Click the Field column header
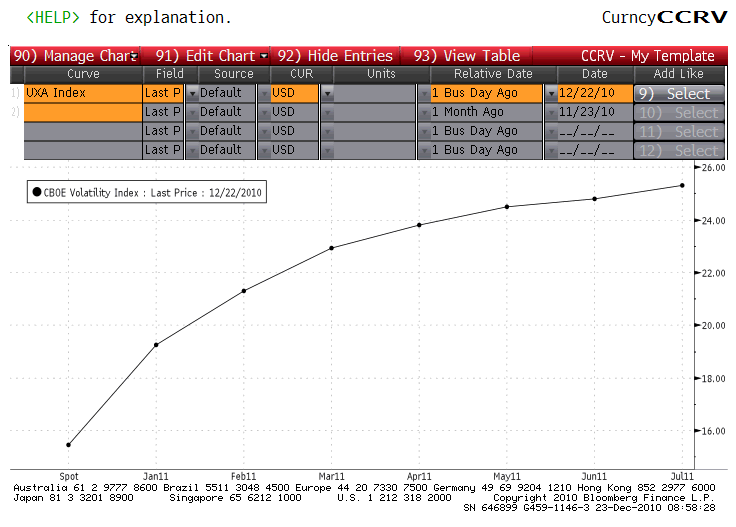Screen dimensions: 736x527 170,74
